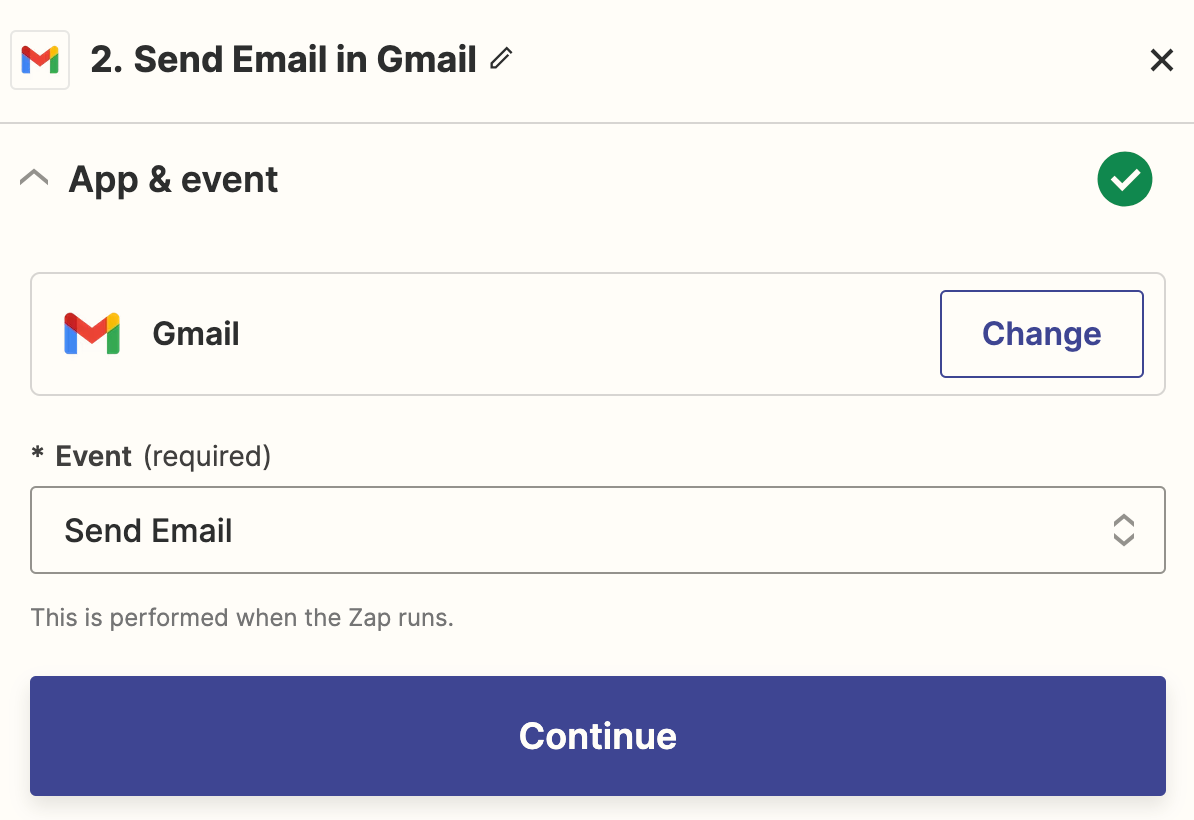Click the required asterisk before Event

point(38,457)
